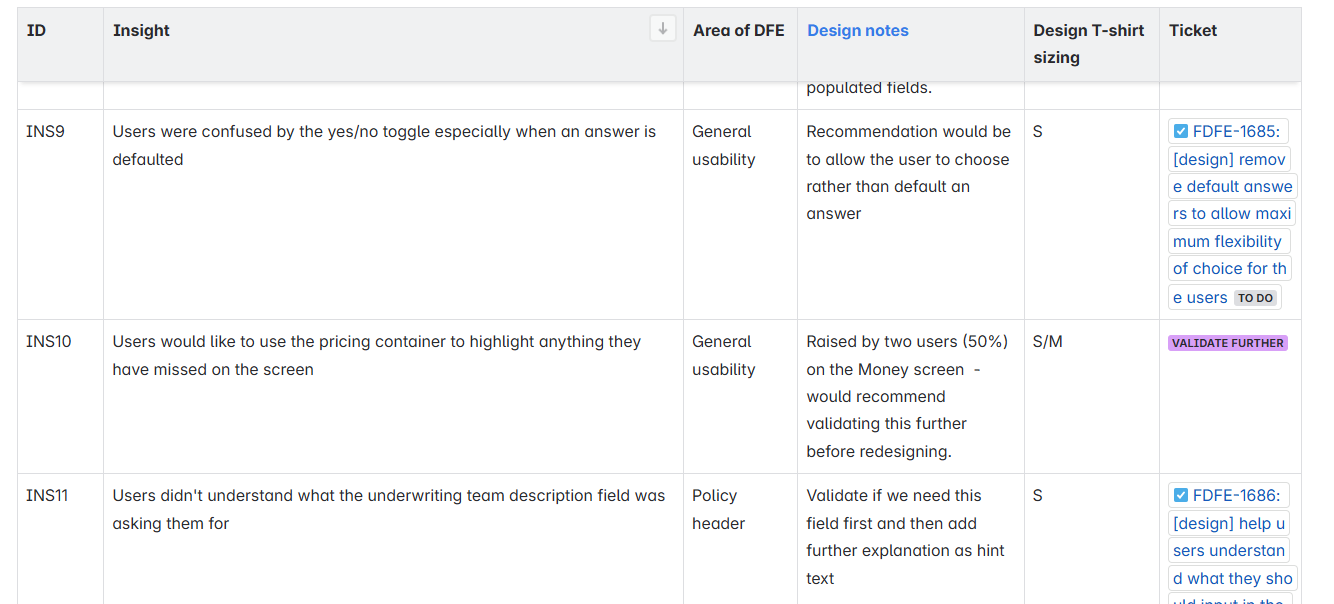Click the S/M sizing cell
This screenshot has width=1334, height=604.
[x=1047, y=342]
